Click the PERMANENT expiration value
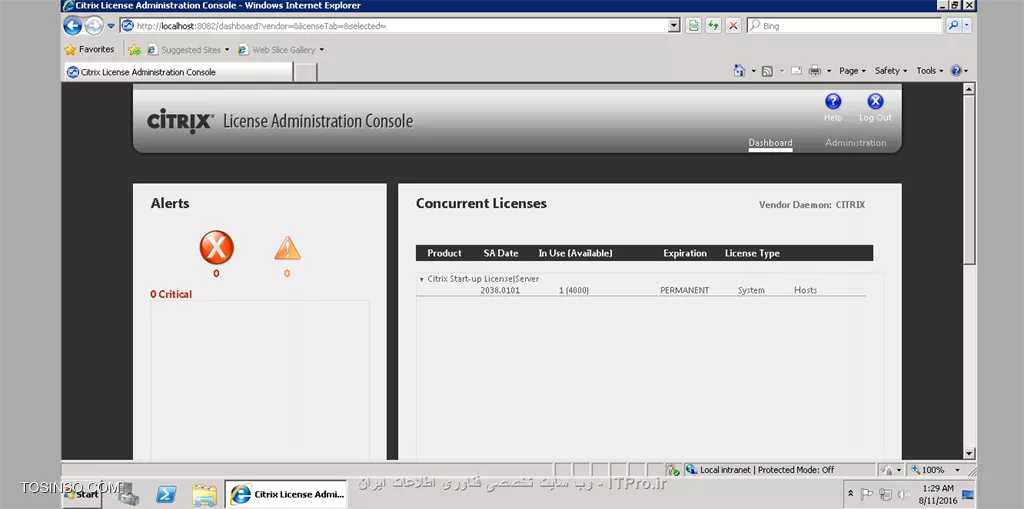 click(x=684, y=290)
